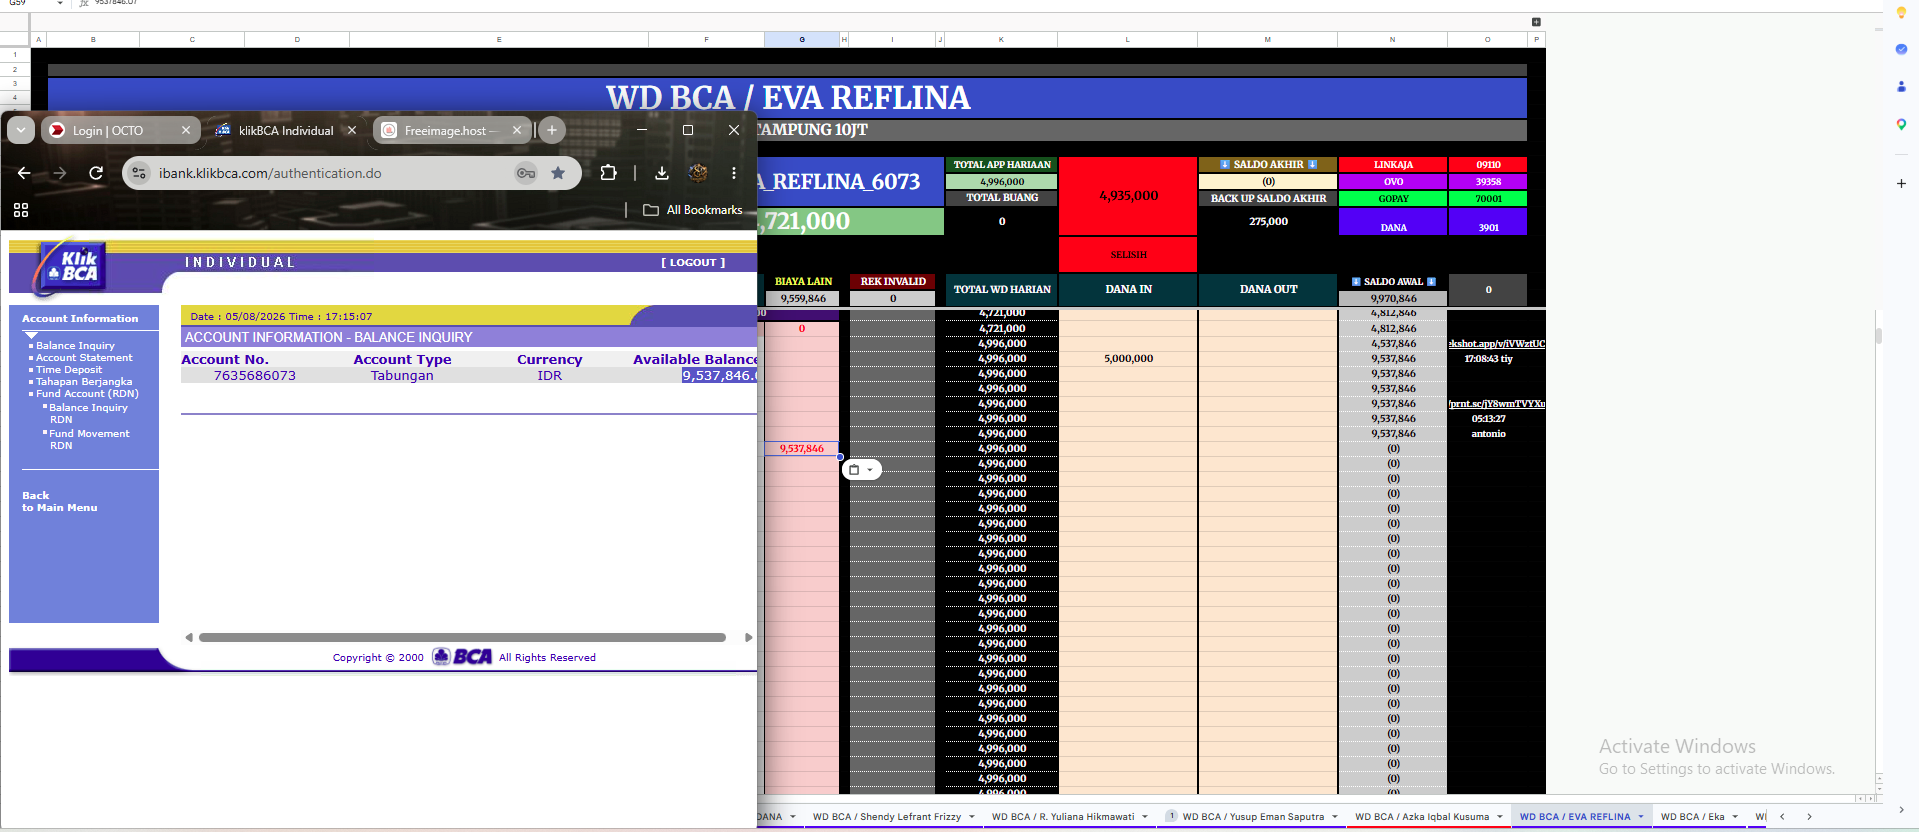Image resolution: width=1919 pixels, height=832 pixels.
Task: Close the klikBCA Individual tab
Action: (352, 130)
